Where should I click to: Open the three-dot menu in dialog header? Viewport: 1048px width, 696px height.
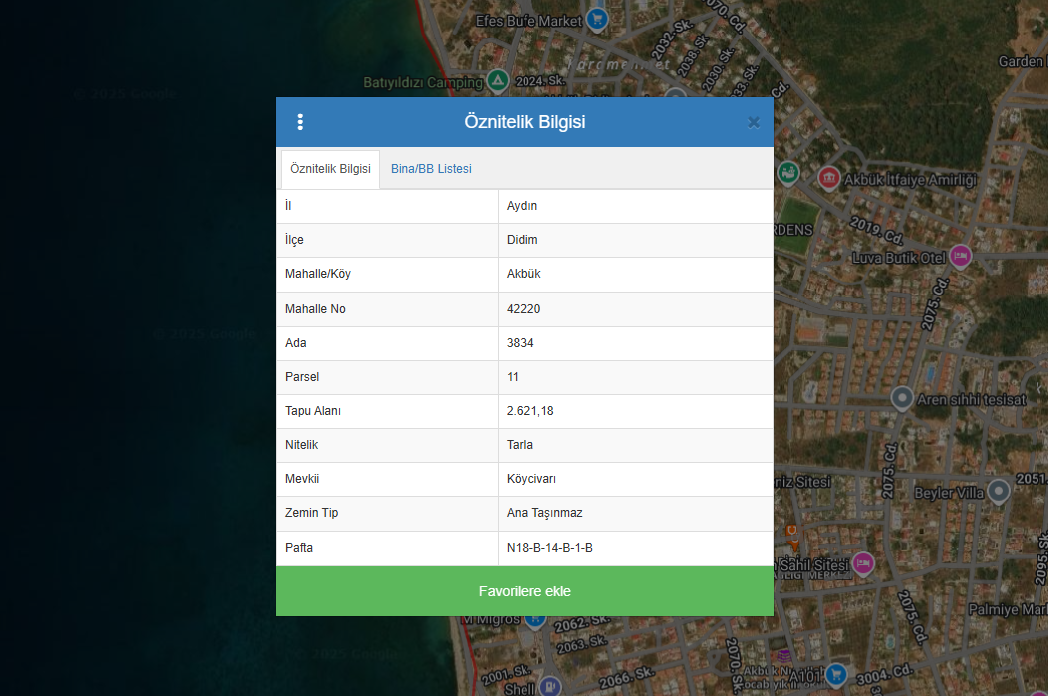coord(300,122)
